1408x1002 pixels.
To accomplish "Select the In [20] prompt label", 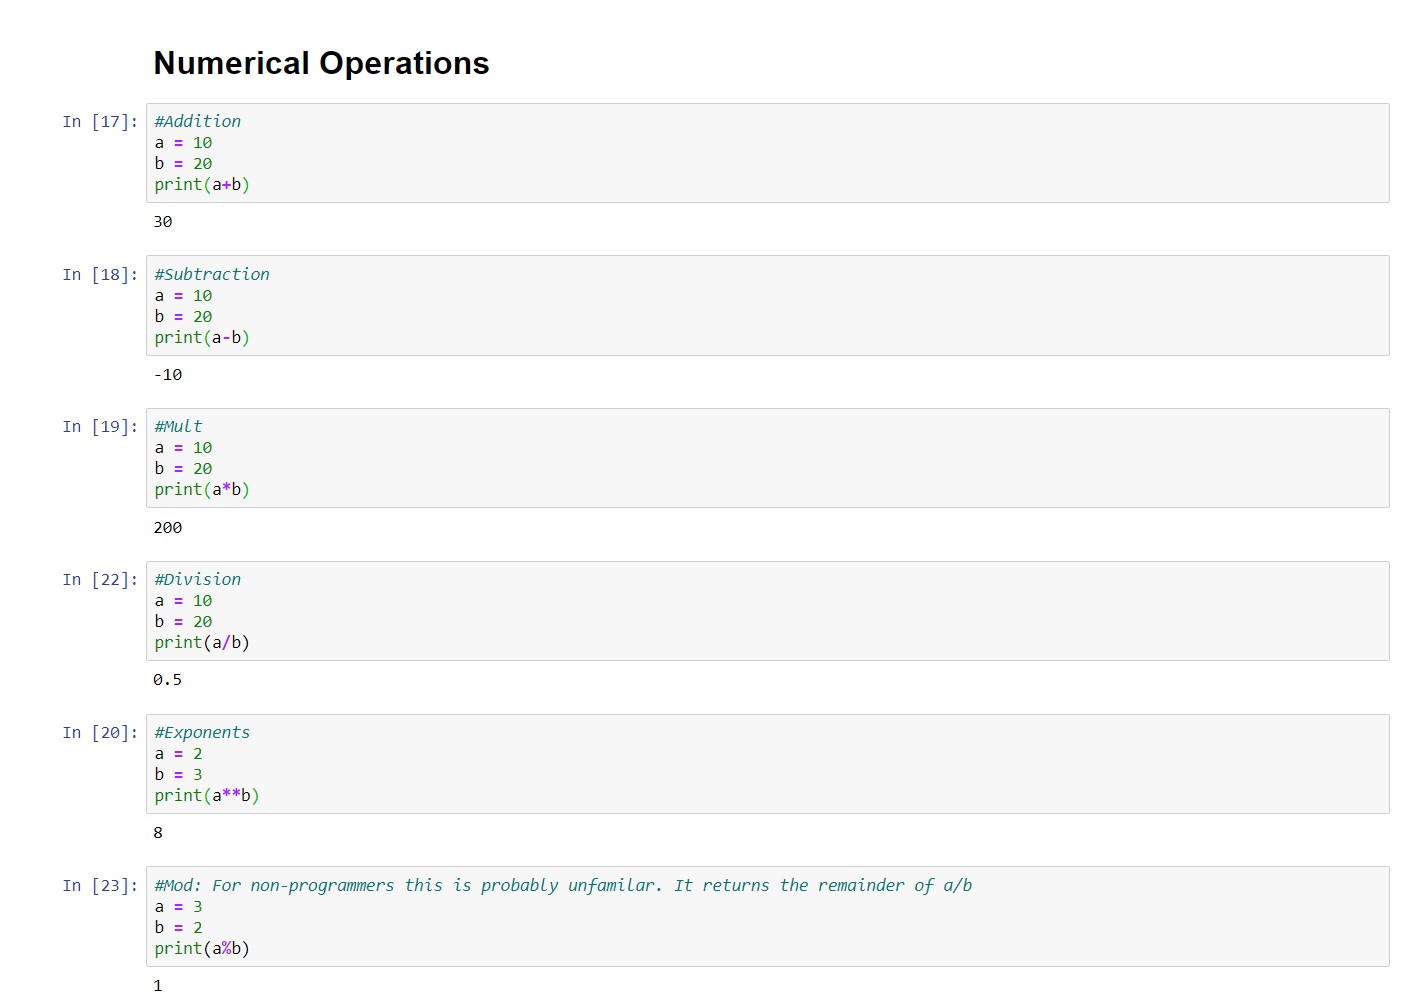I will point(100,733).
